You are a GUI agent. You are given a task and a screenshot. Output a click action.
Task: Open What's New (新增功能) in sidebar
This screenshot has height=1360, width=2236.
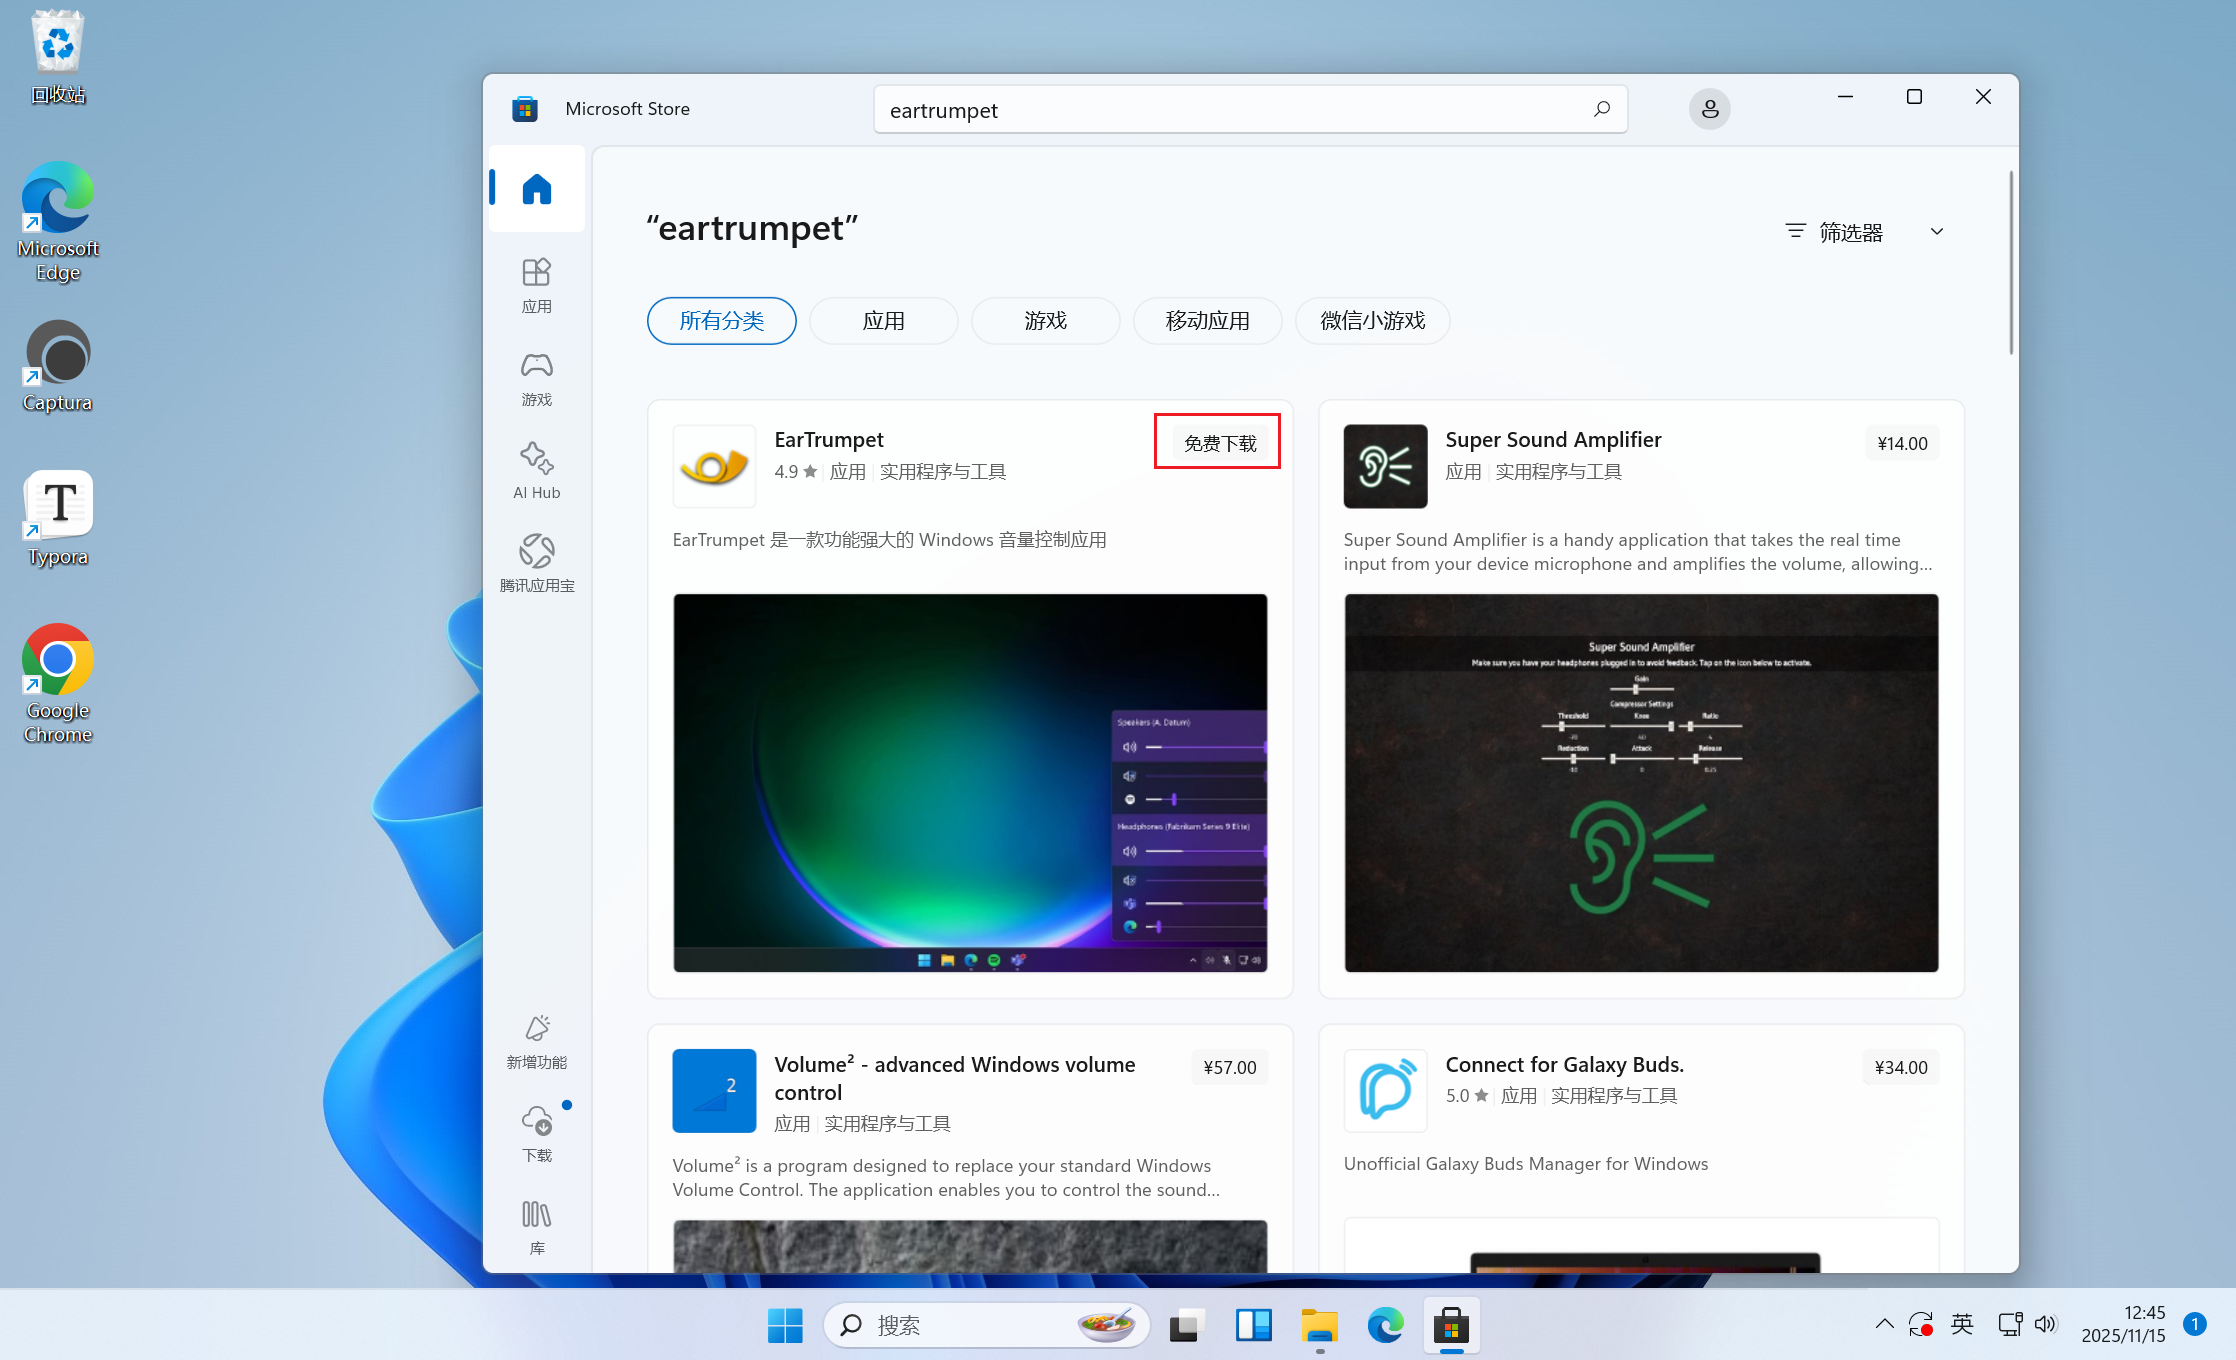536,1041
